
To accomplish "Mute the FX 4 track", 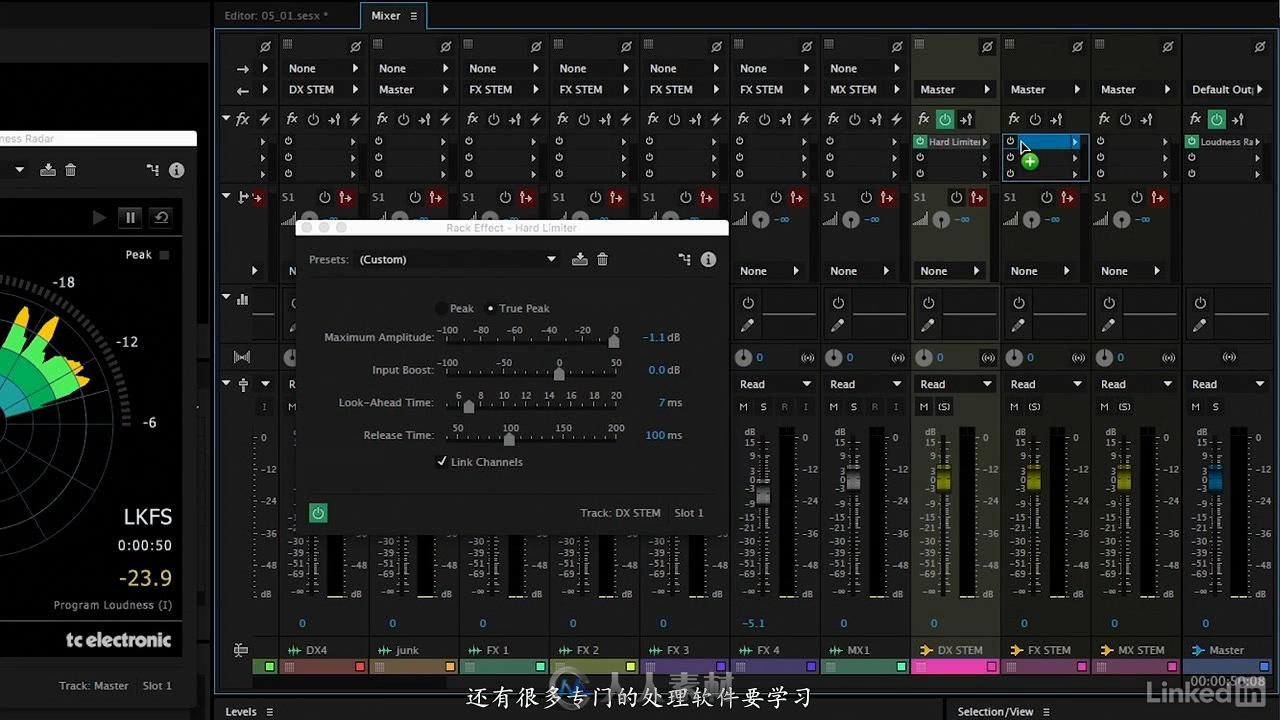I will (x=743, y=407).
